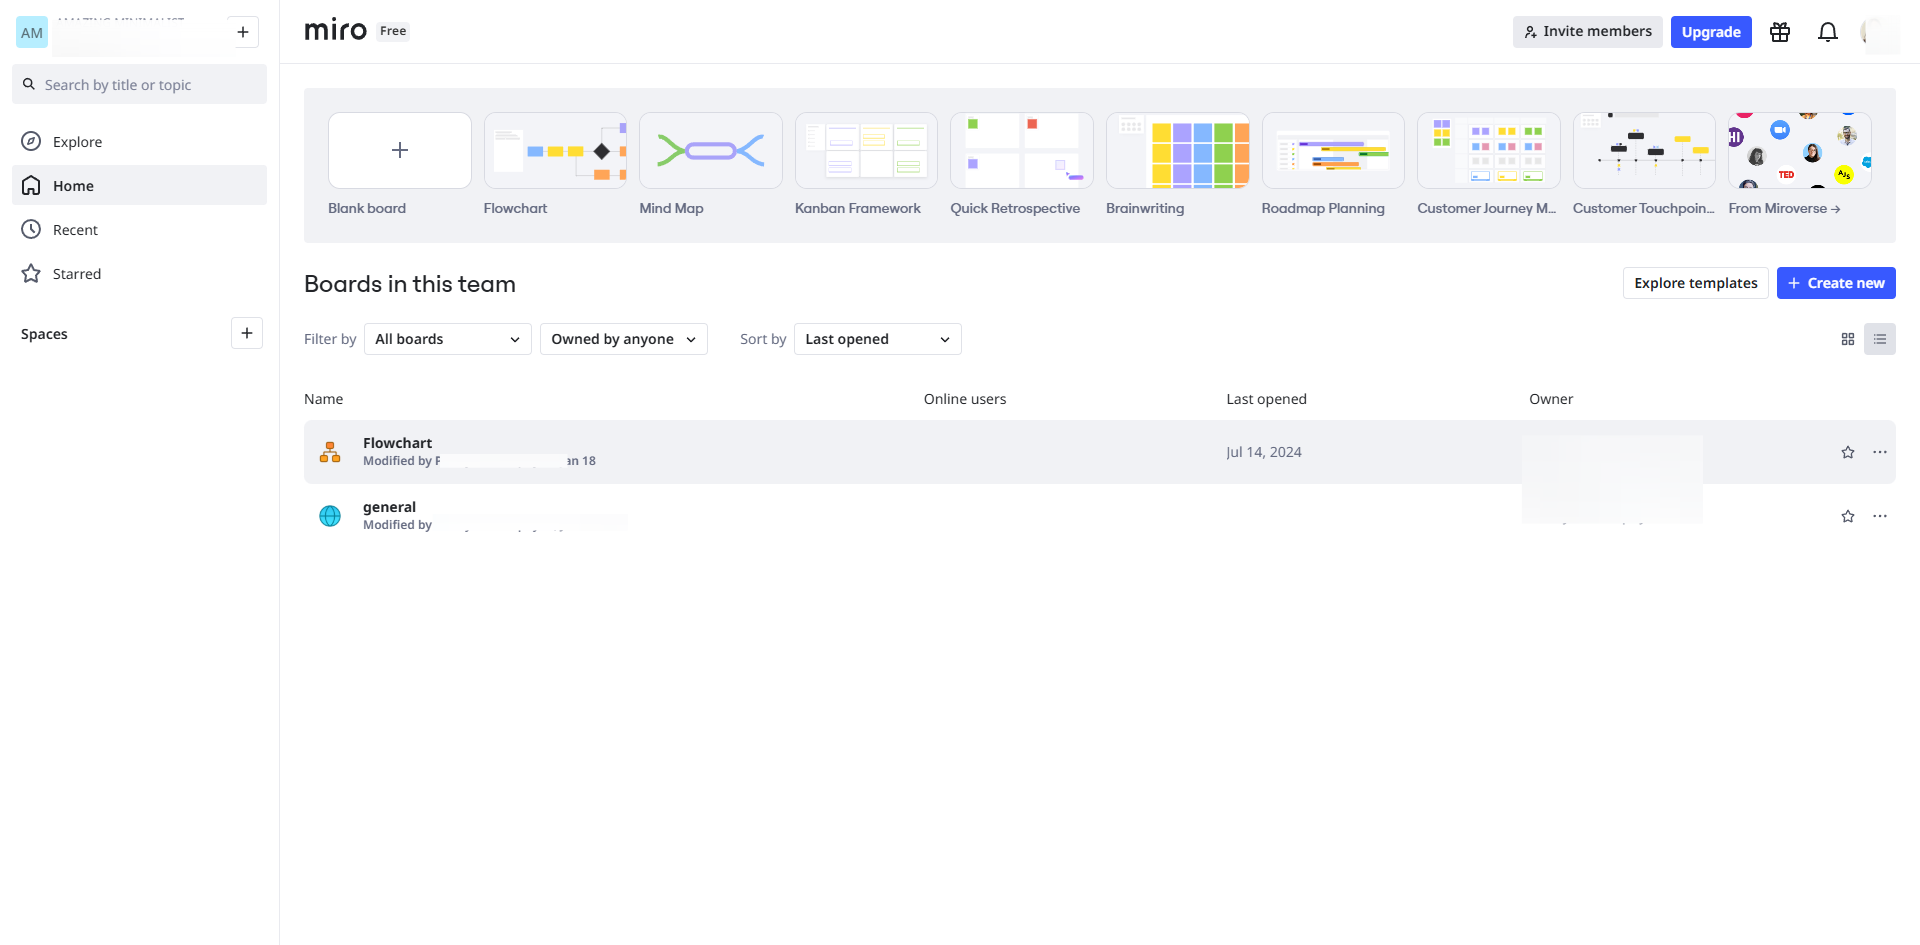Screen dimensions: 1920x945
Task: Click Invite members button
Action: click(1588, 32)
